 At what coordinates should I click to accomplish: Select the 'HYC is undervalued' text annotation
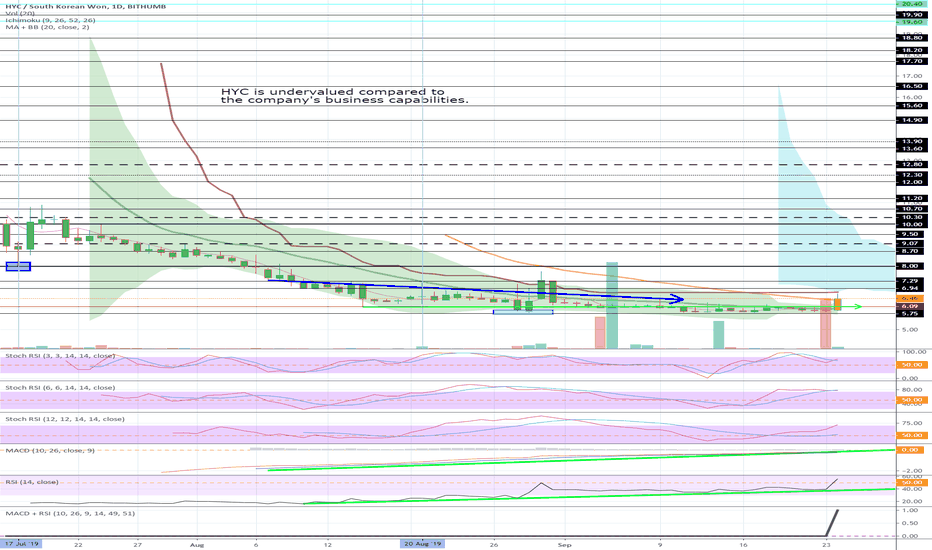345,96
